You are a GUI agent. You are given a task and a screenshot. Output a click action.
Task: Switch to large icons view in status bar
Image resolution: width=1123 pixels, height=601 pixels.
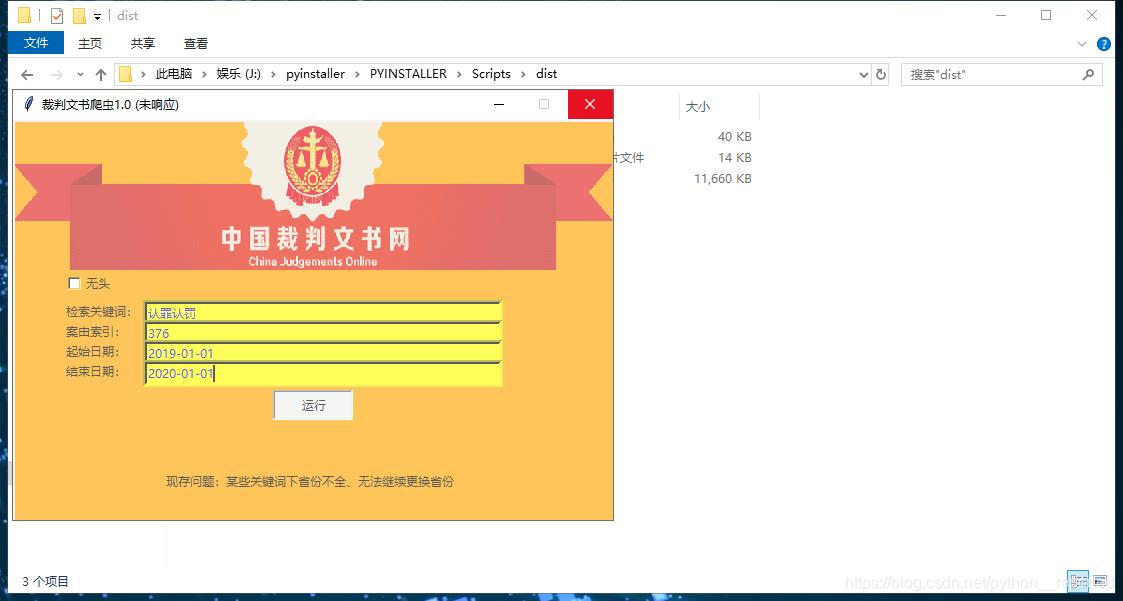pyautogui.click(x=1099, y=580)
